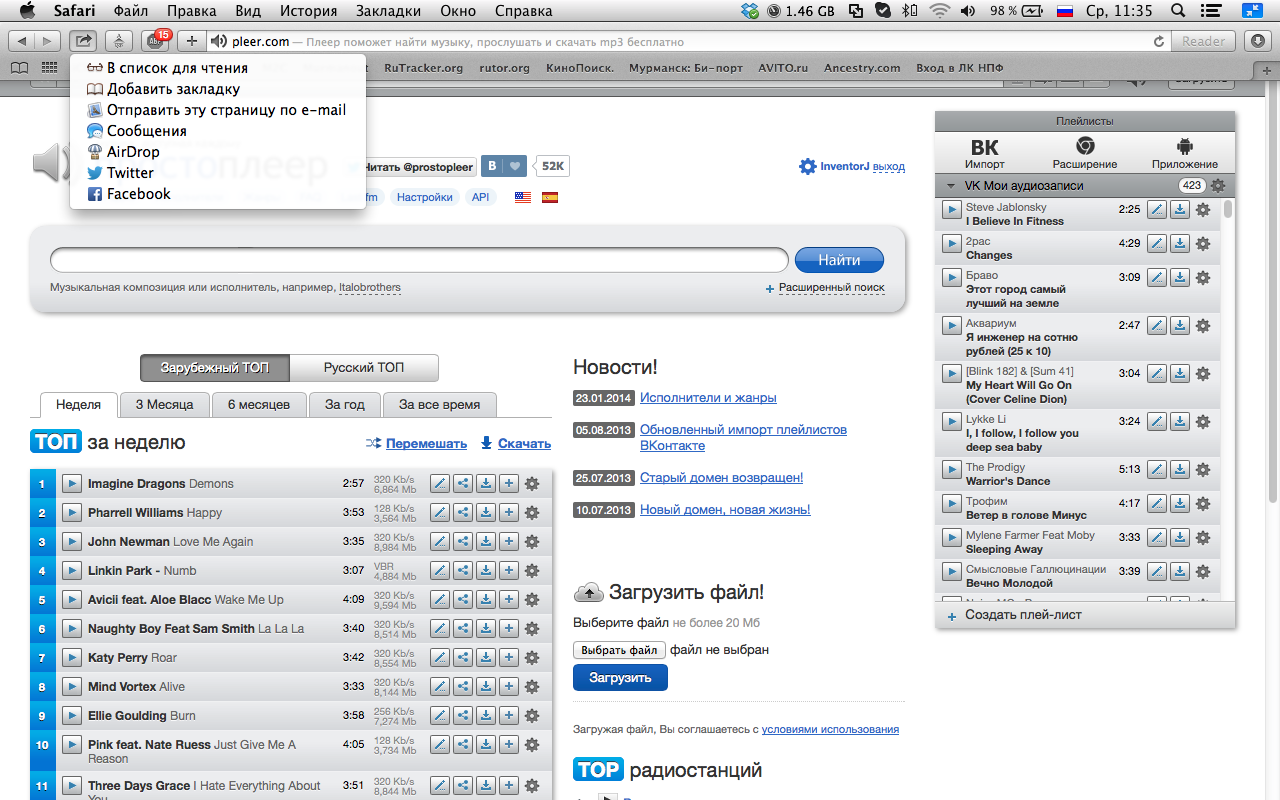Open Safari downloads button
Viewport: 1280px width, 800px height.
pos(1258,41)
